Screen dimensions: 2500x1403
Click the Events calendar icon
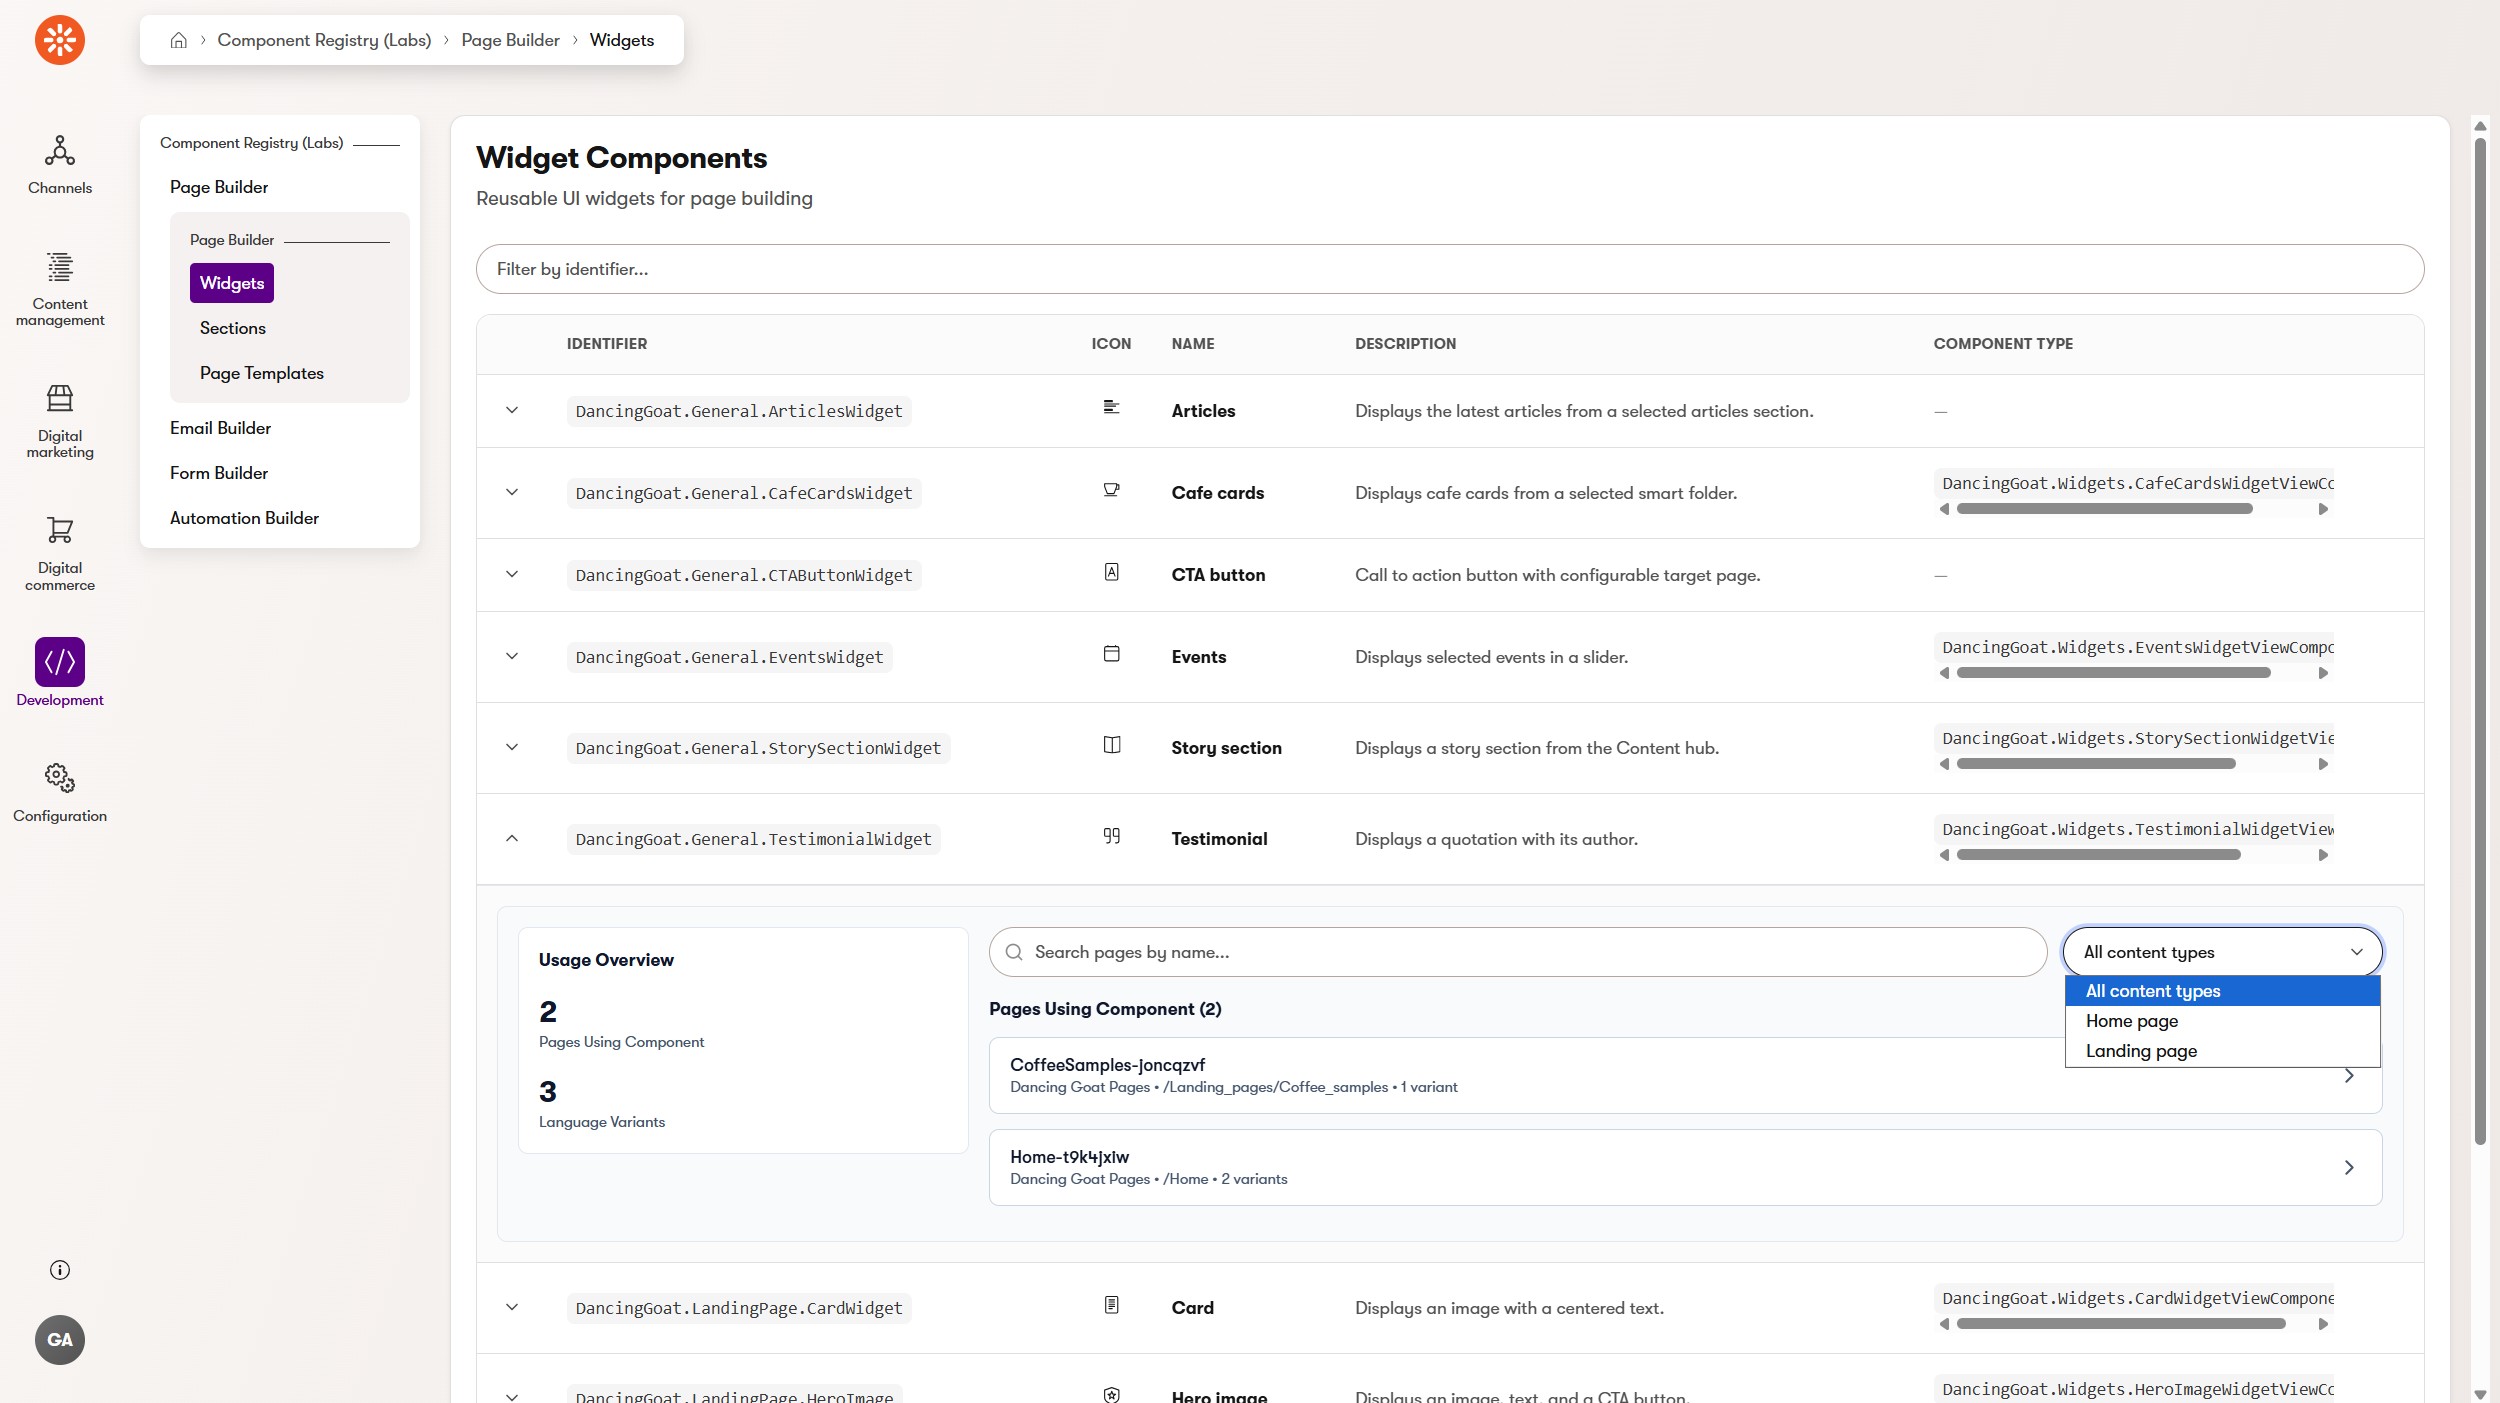pos(1111,654)
